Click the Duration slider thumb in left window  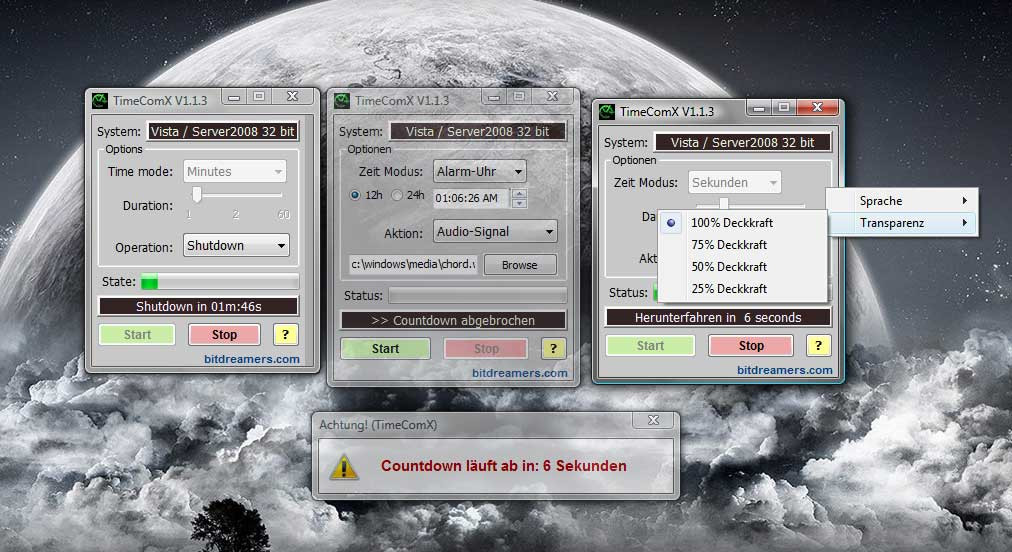(x=197, y=194)
